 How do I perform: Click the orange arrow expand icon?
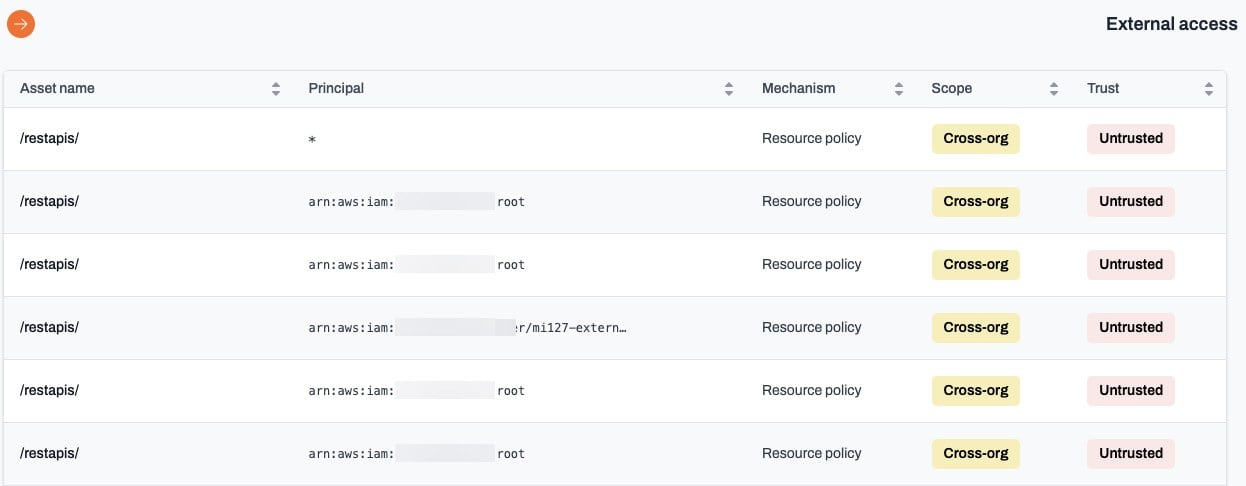coord(21,24)
